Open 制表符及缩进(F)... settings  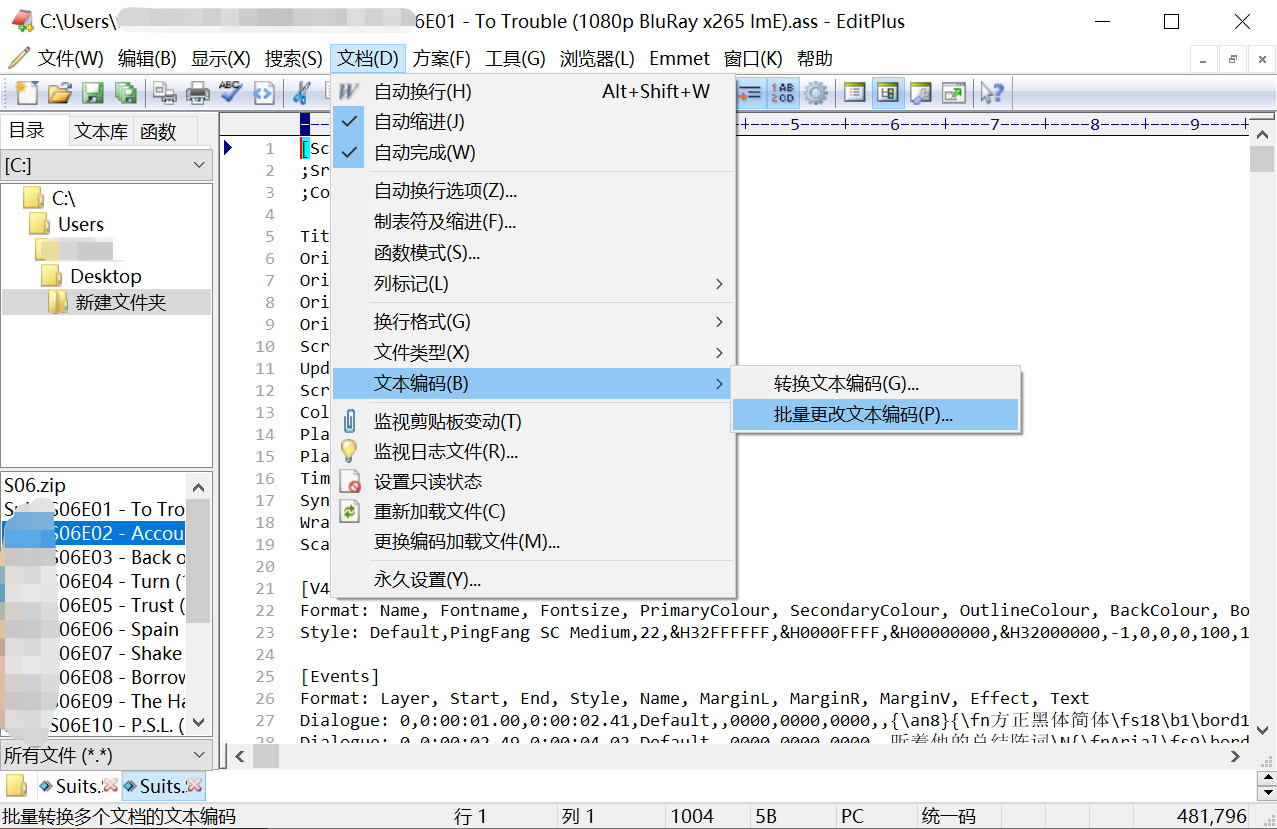534,222
